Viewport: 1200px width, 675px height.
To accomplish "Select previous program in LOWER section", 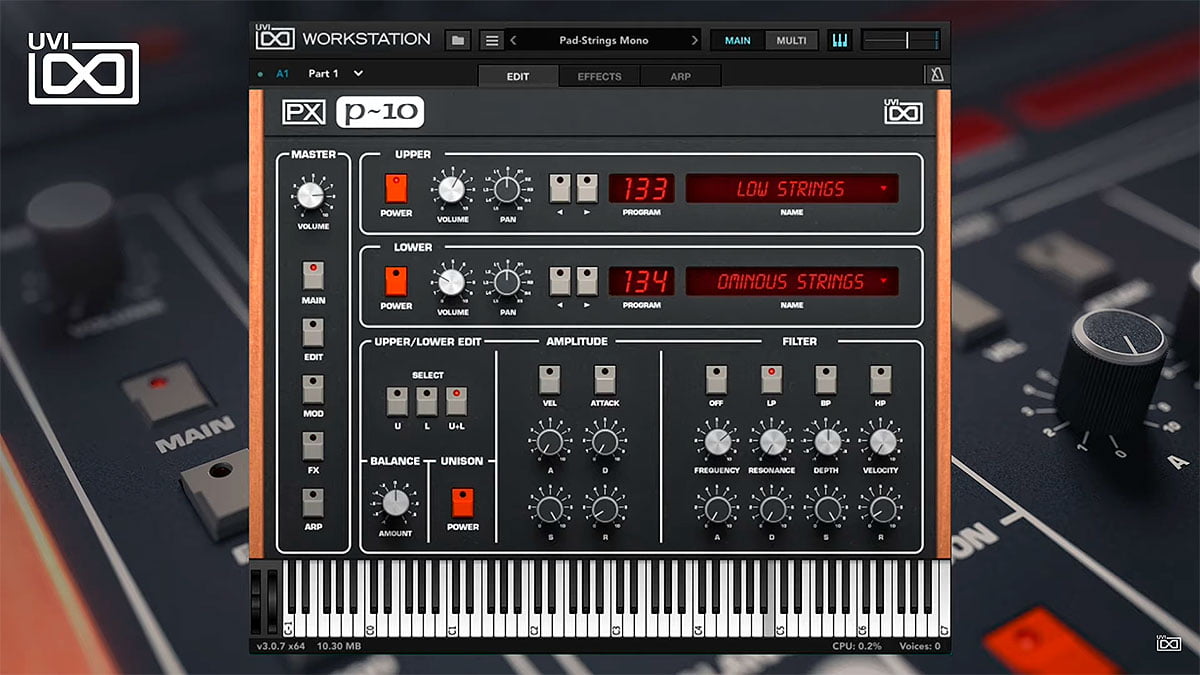I will [559, 281].
